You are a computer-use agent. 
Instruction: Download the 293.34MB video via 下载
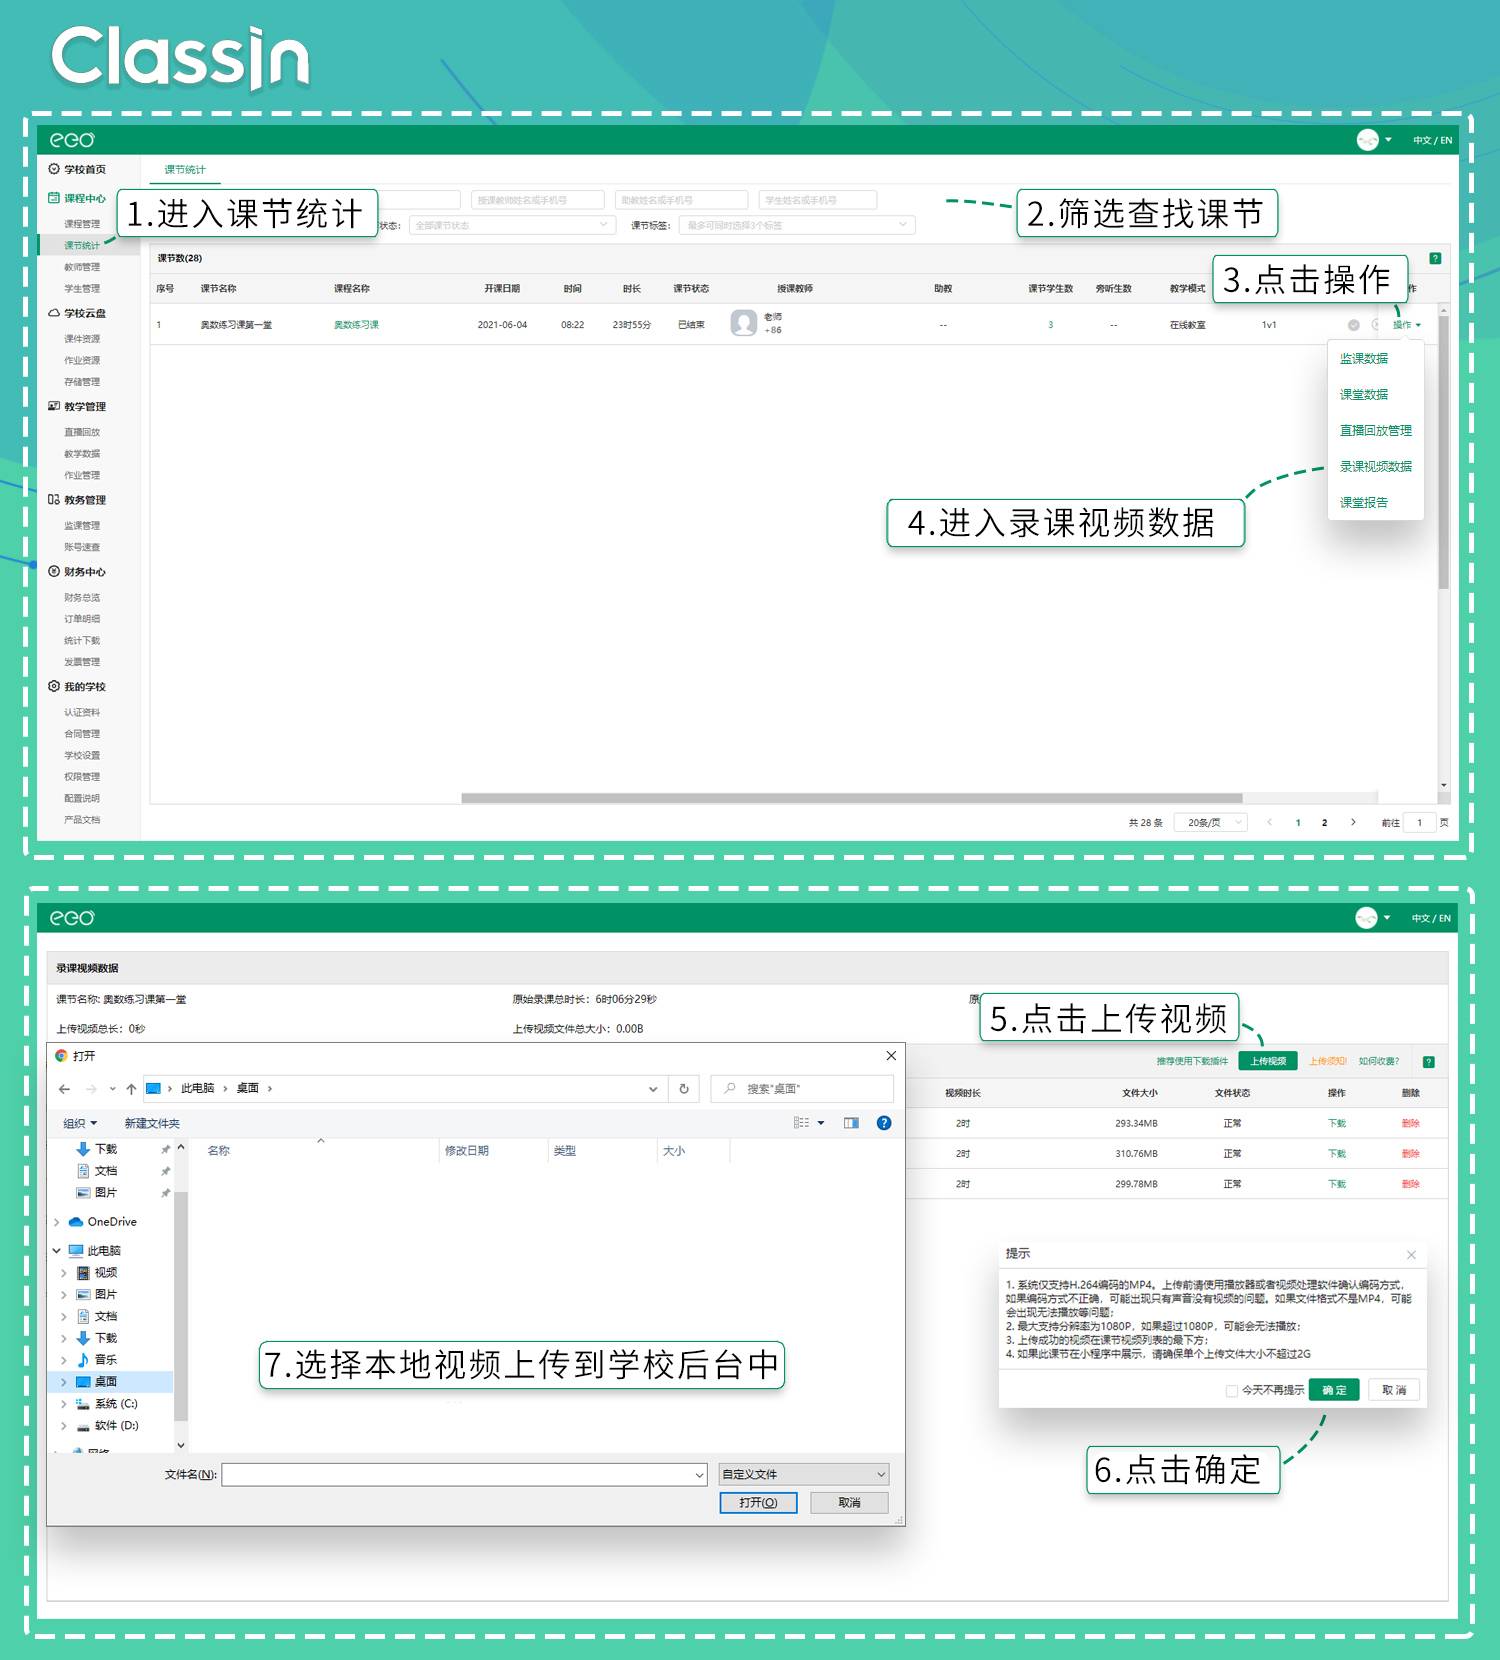(x=1337, y=1123)
